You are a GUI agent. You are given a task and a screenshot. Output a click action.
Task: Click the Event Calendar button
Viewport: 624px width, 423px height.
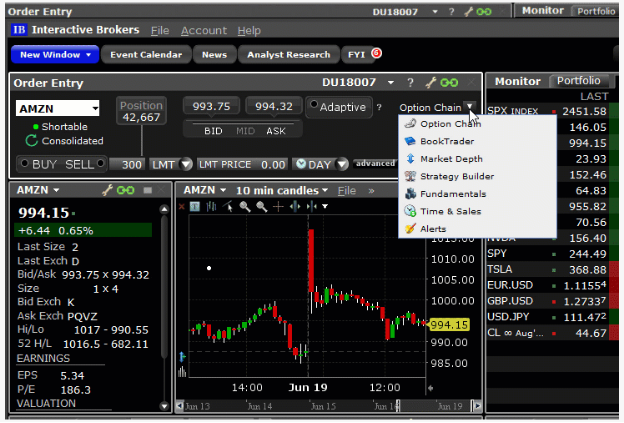point(146,55)
